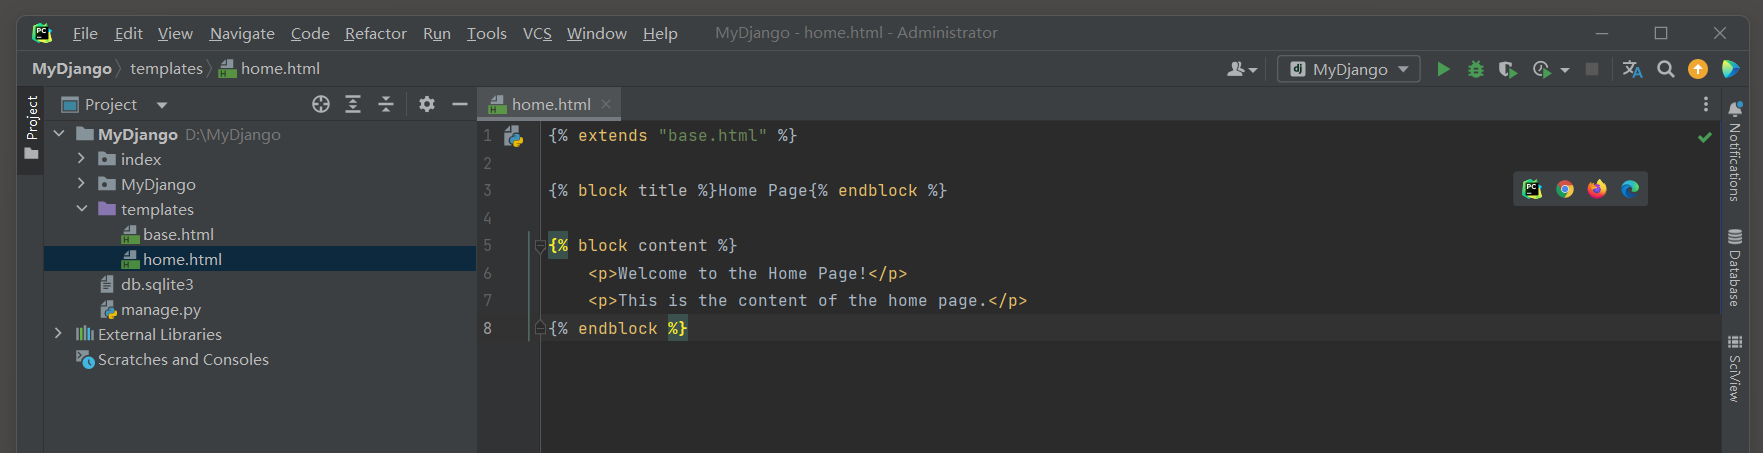Open the Refactor menu
Image resolution: width=1763 pixels, height=453 pixels.
click(376, 33)
